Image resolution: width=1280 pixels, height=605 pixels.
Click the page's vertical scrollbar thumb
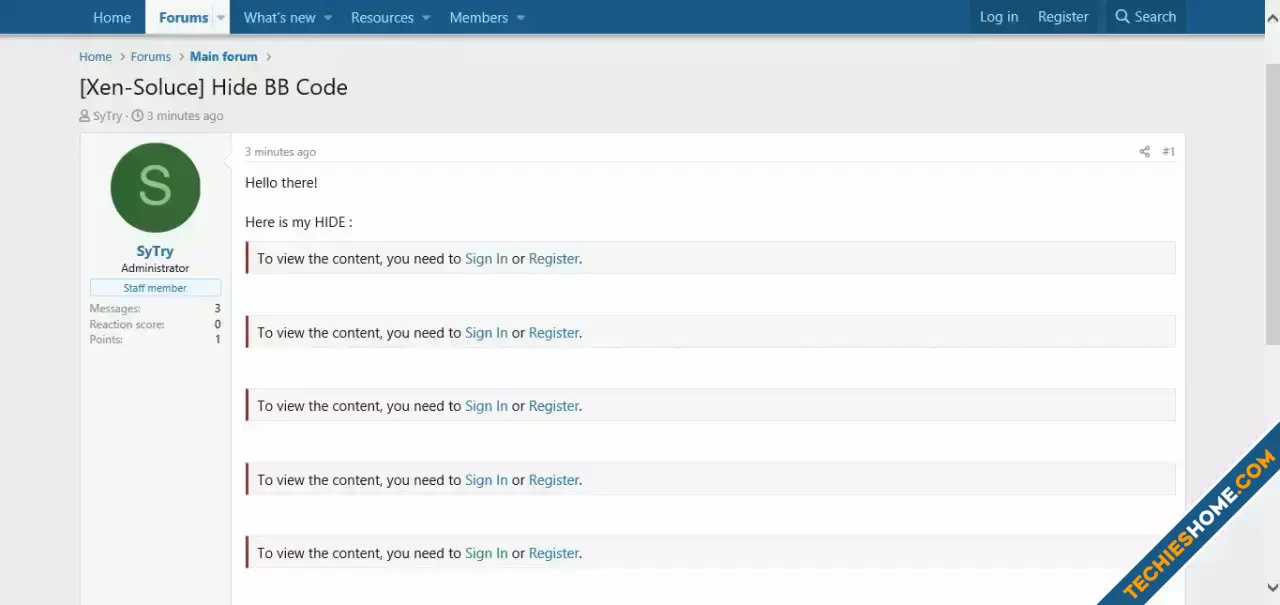[1272, 205]
